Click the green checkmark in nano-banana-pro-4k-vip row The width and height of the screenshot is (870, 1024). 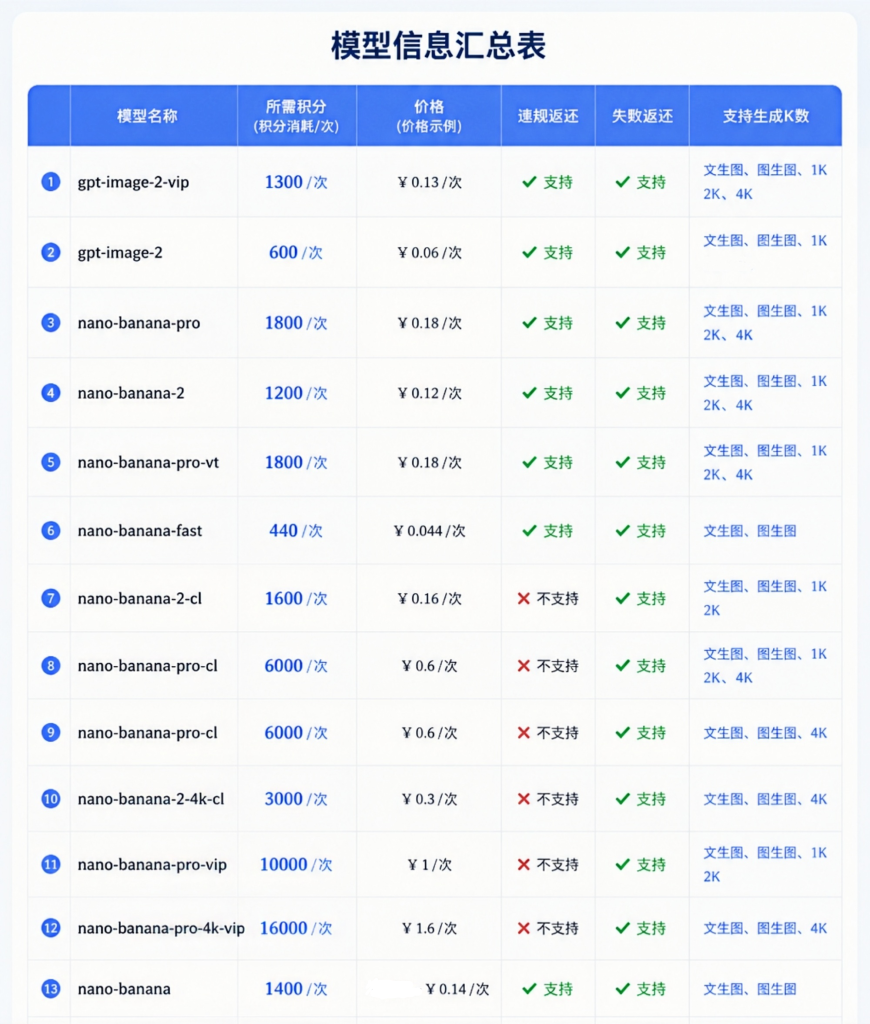622,928
